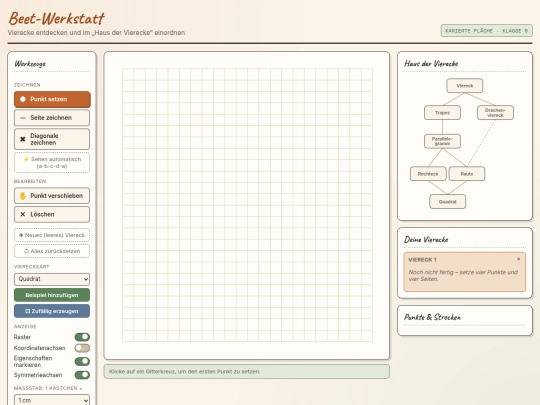The image size is (540, 405).
Task: Enable Seiten automatisch (a-b-c-d-a)
Action: click(52, 163)
